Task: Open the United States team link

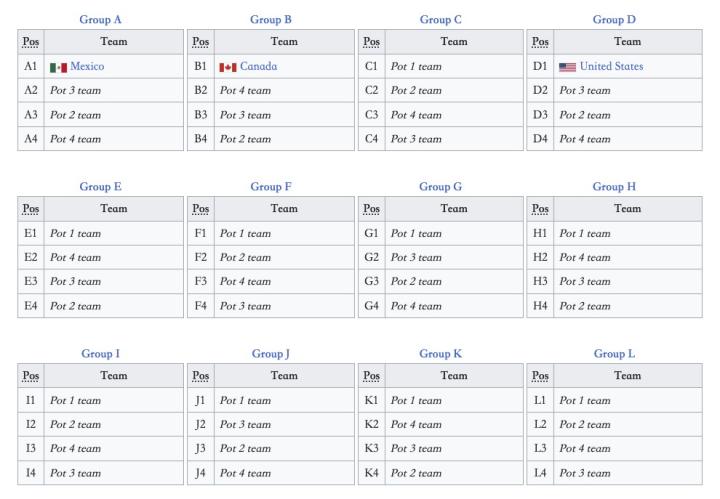Action: coord(611,67)
